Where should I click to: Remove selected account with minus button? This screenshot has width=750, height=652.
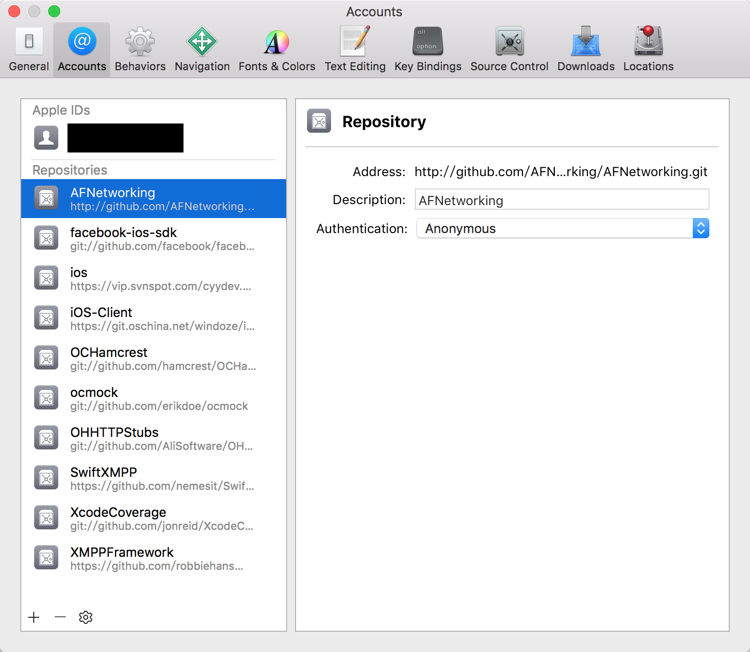(60, 617)
